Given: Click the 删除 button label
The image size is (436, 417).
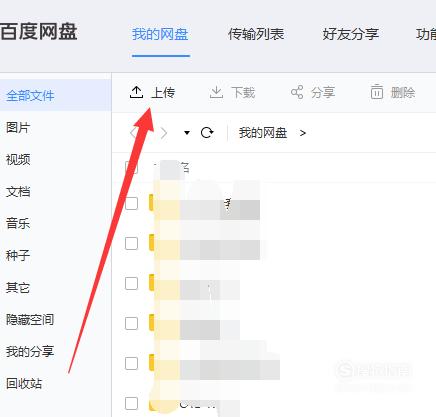Looking at the screenshot, I should (403, 92).
